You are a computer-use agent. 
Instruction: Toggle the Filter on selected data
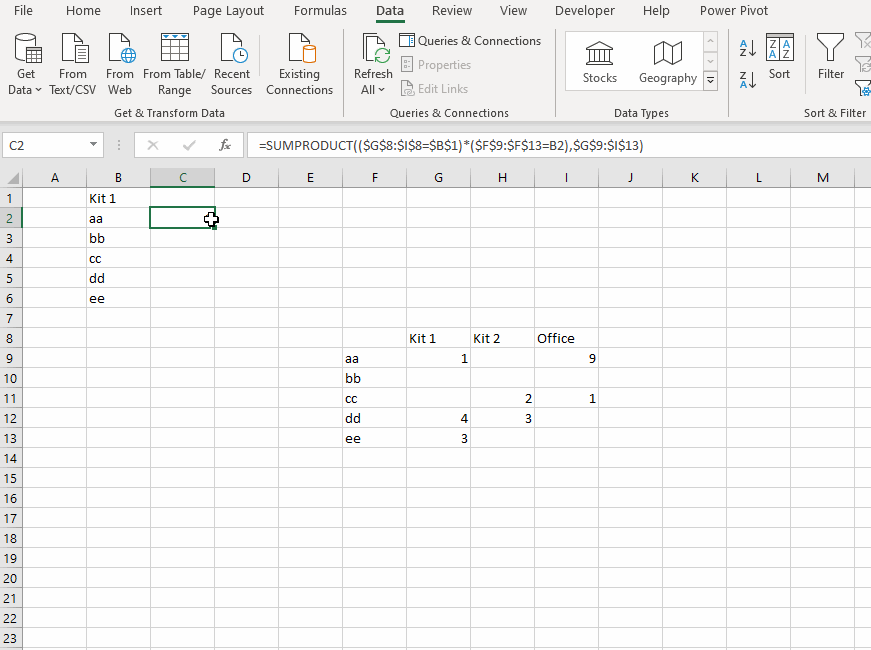[x=830, y=60]
